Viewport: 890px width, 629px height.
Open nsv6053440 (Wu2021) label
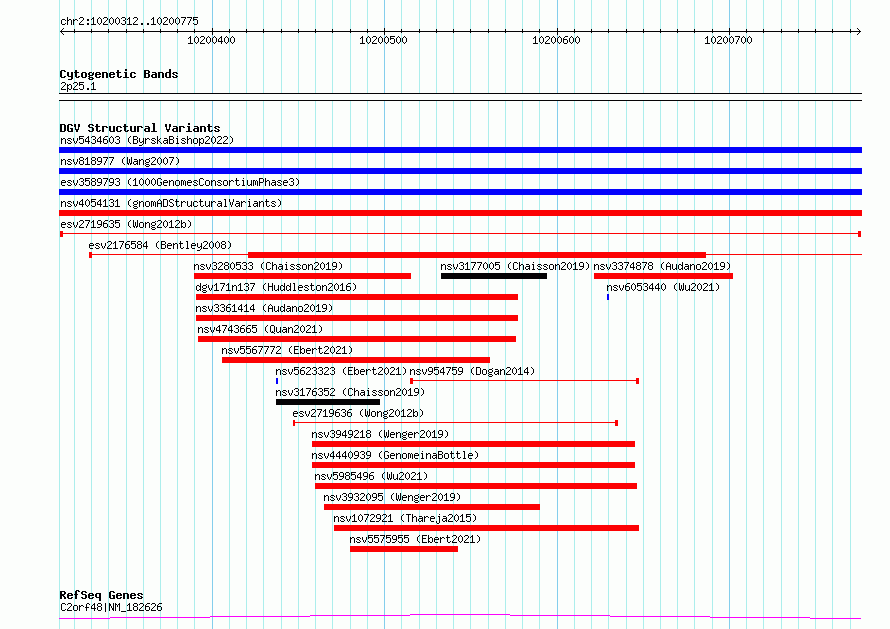tap(663, 287)
